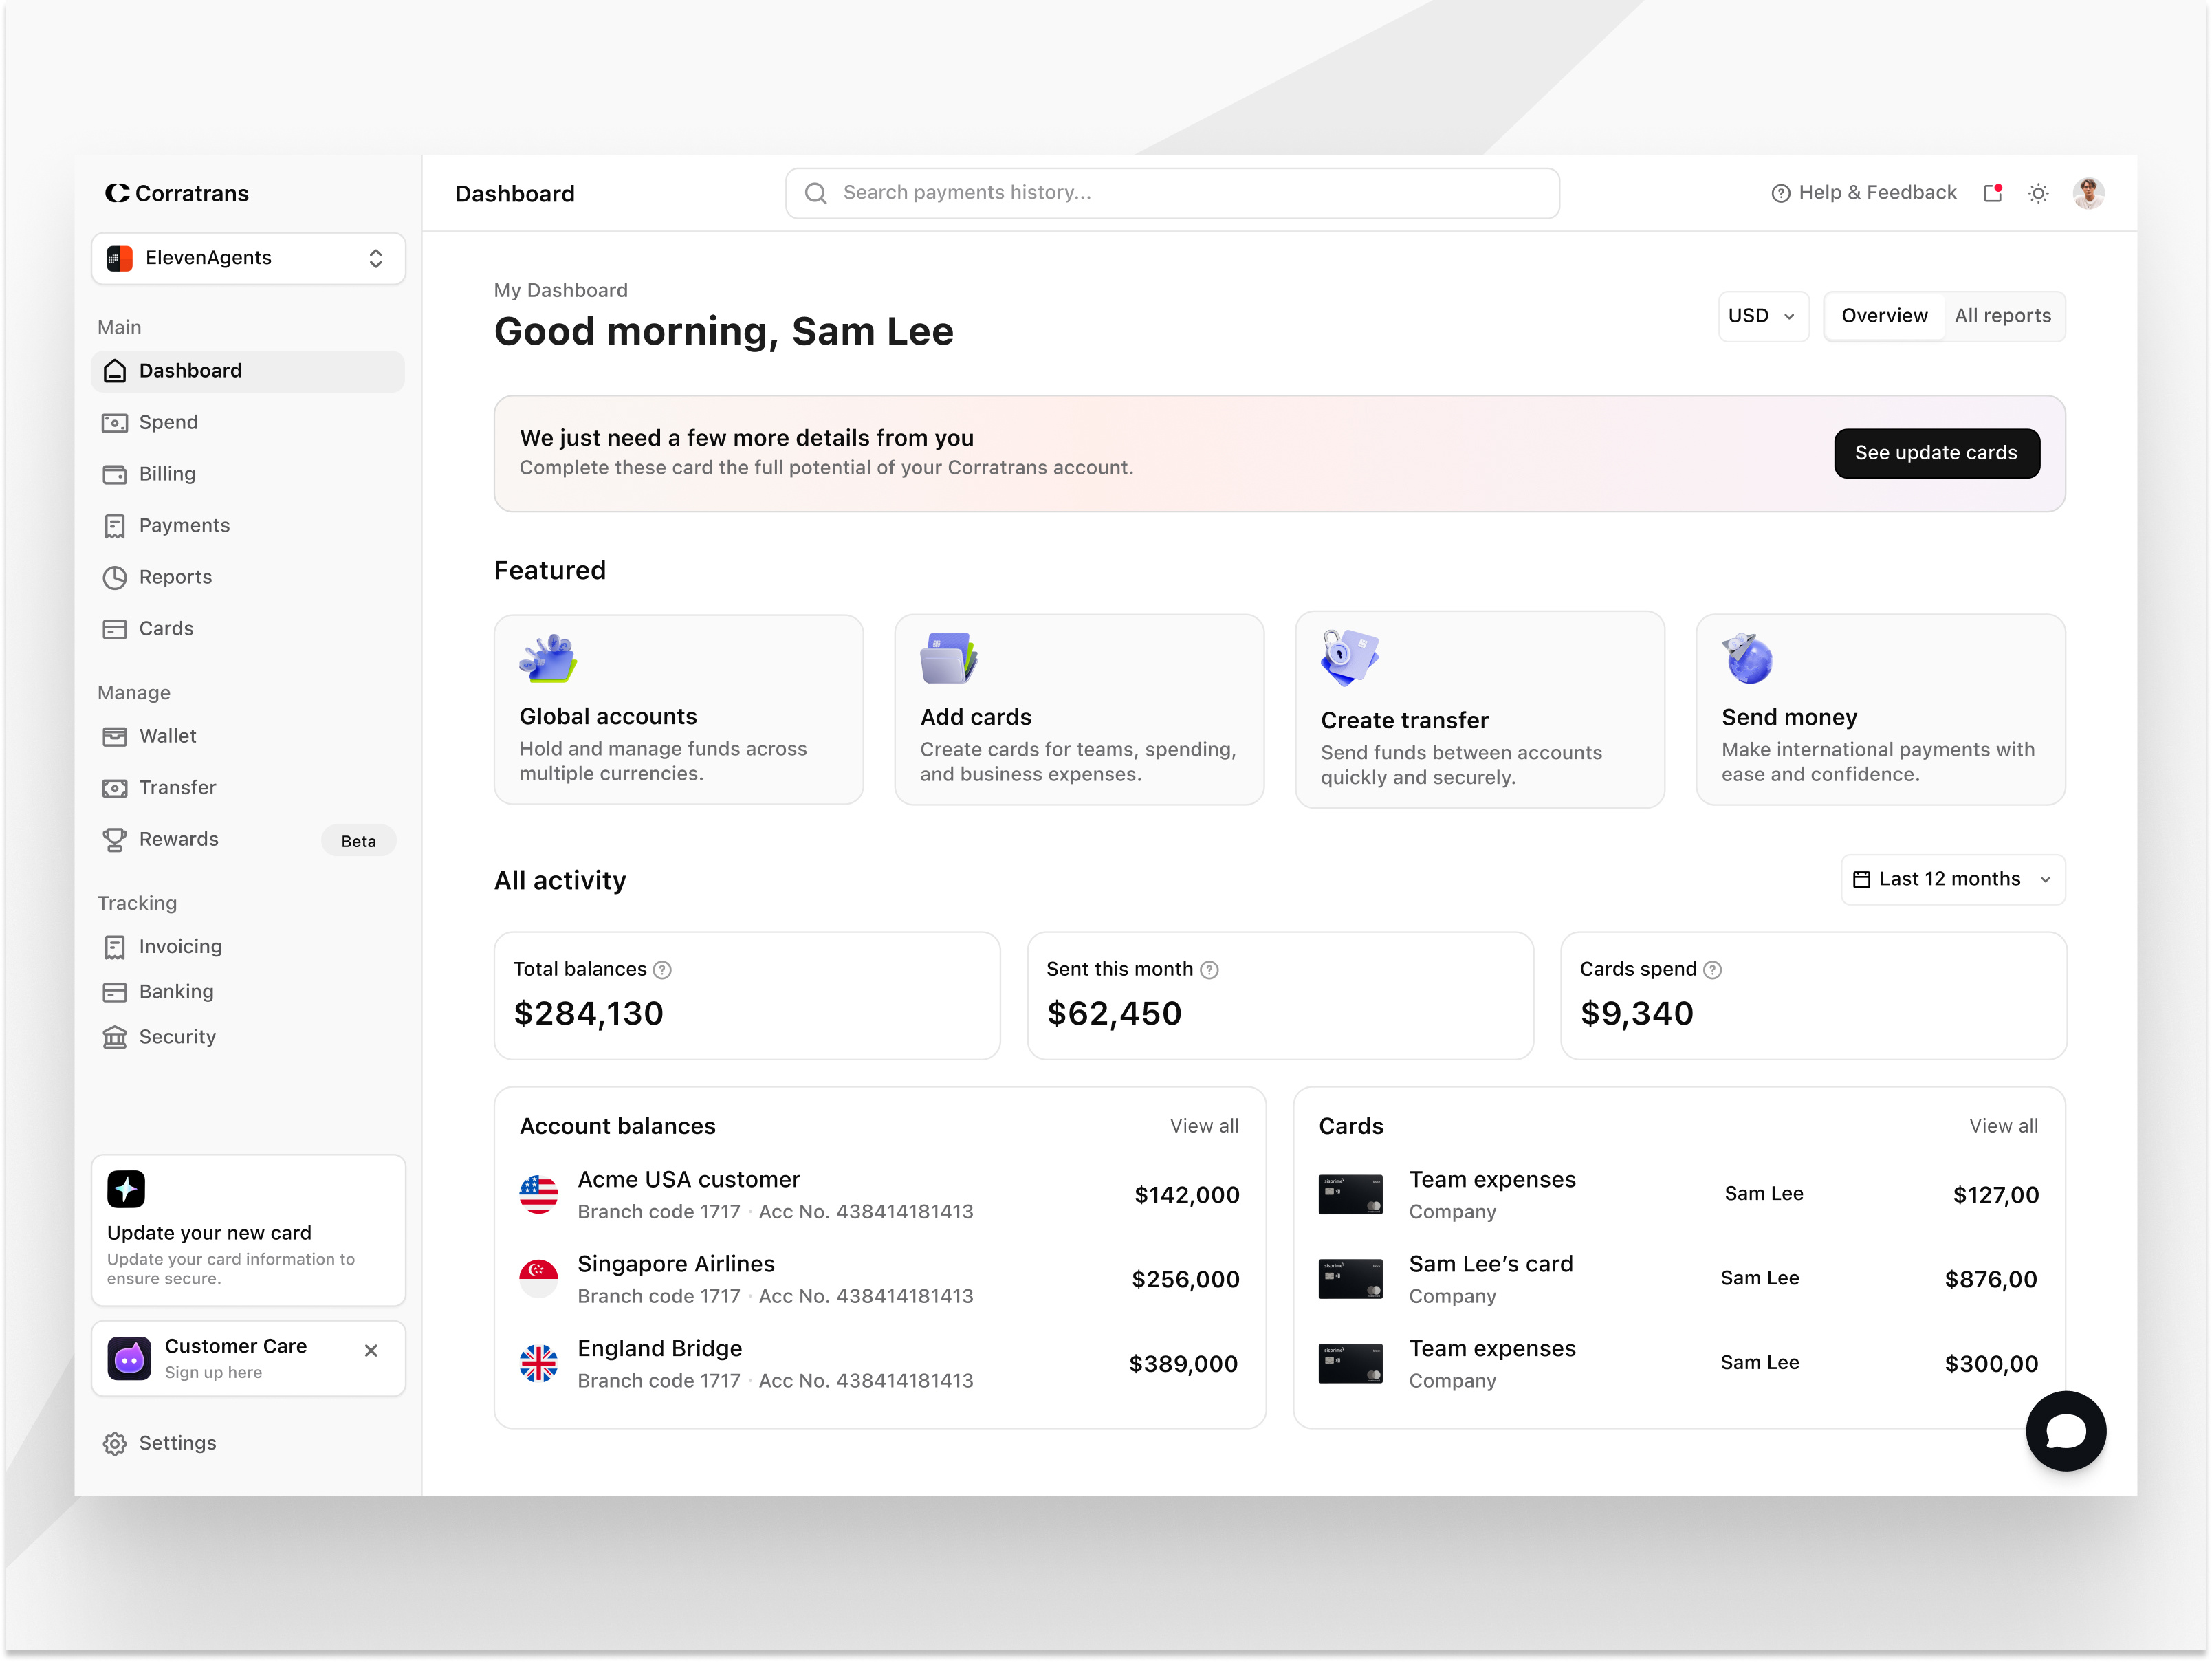Click the Global accounts illustration icon

tap(548, 658)
